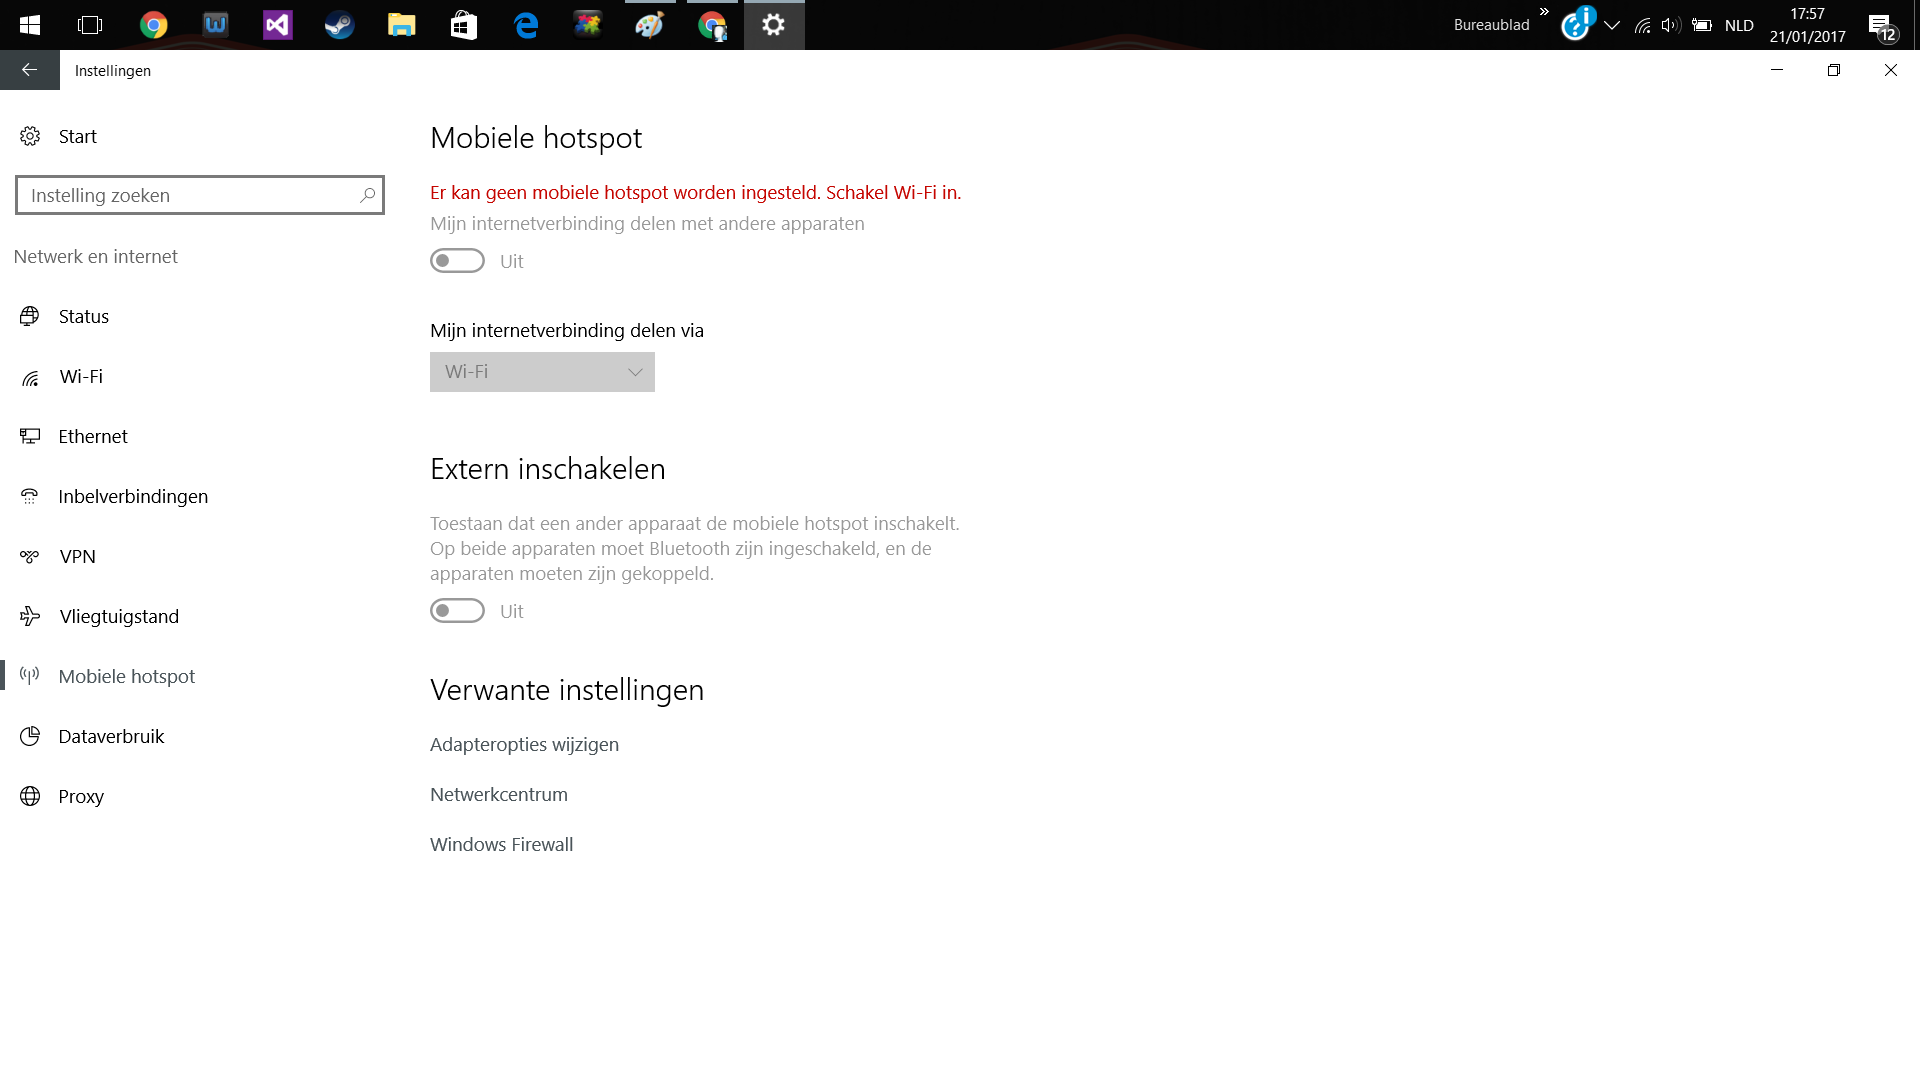The image size is (1920, 1080).
Task: Click the Vliegtuigstand airplane icon
Action: pos(30,616)
